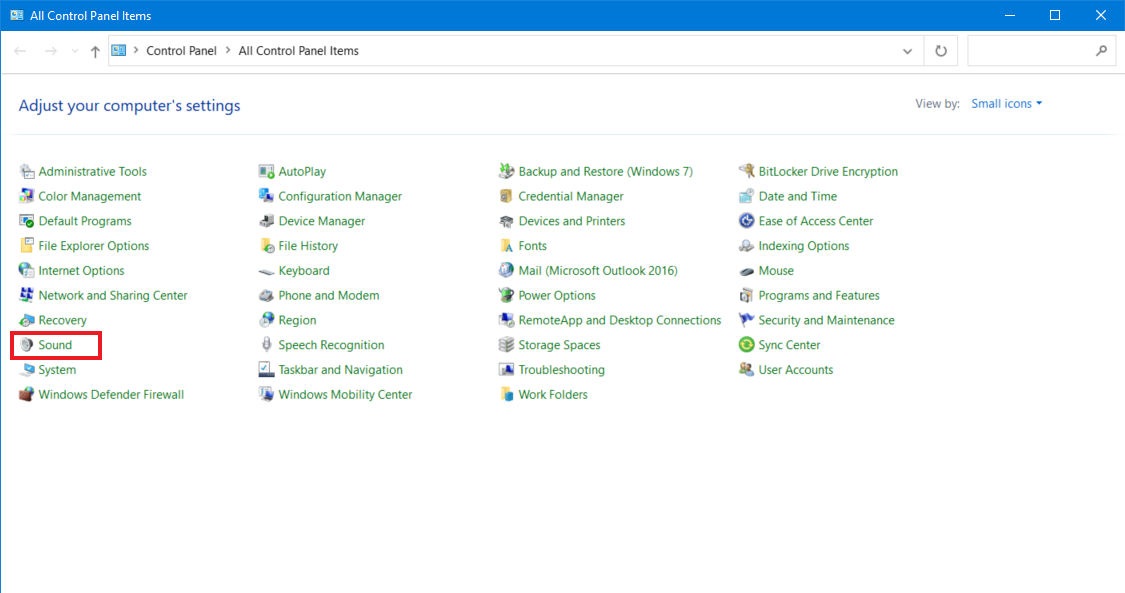Open the Backup and Restore icon
Screen dimensions: 1125x593
click(x=507, y=171)
